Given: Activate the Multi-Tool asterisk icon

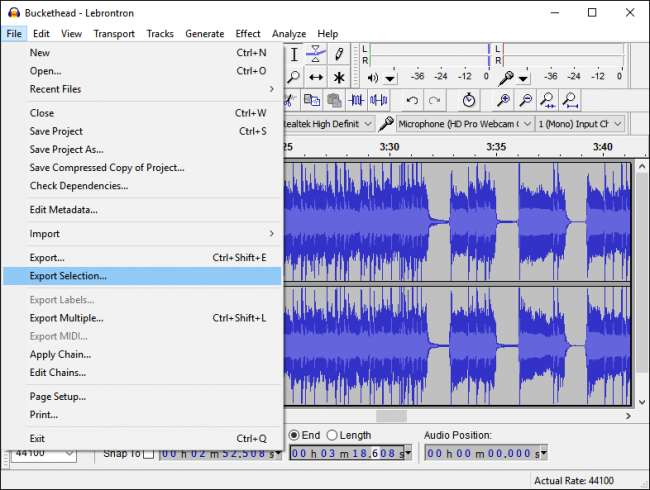Looking at the screenshot, I should (x=339, y=77).
